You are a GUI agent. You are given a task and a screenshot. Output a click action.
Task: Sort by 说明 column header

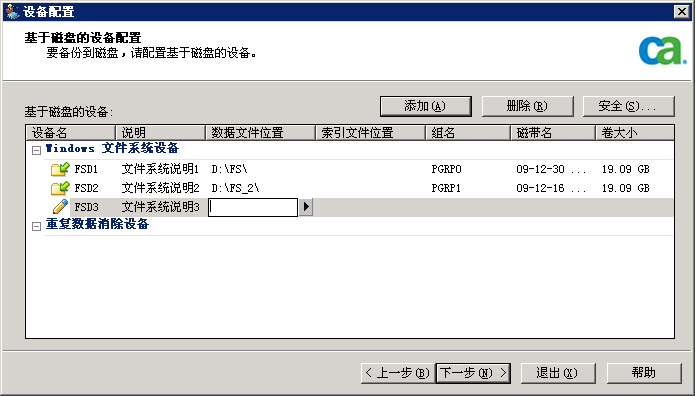[160, 133]
